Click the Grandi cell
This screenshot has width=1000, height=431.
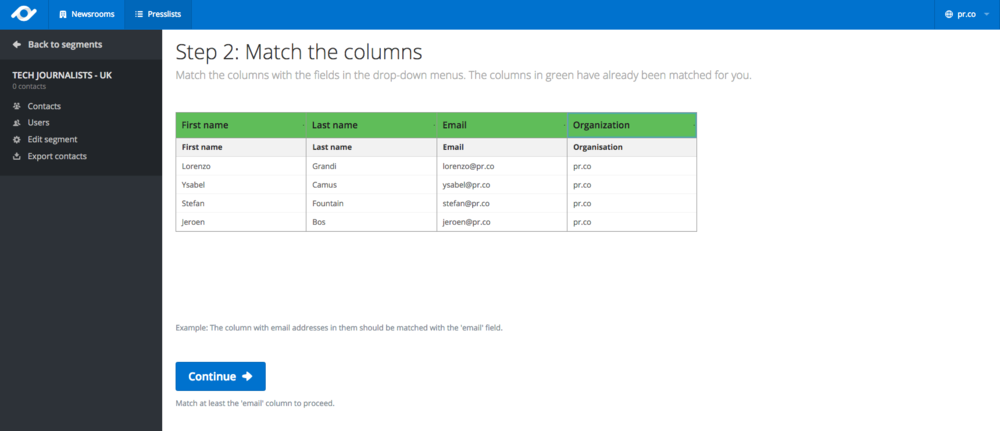pyautogui.click(x=371, y=166)
